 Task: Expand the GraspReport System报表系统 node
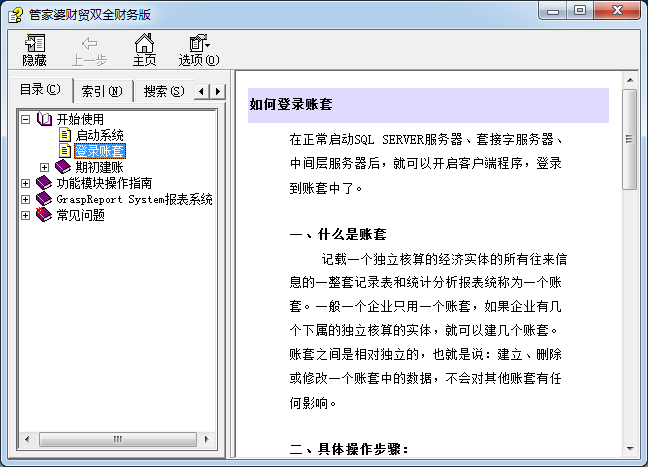[x=25, y=200]
